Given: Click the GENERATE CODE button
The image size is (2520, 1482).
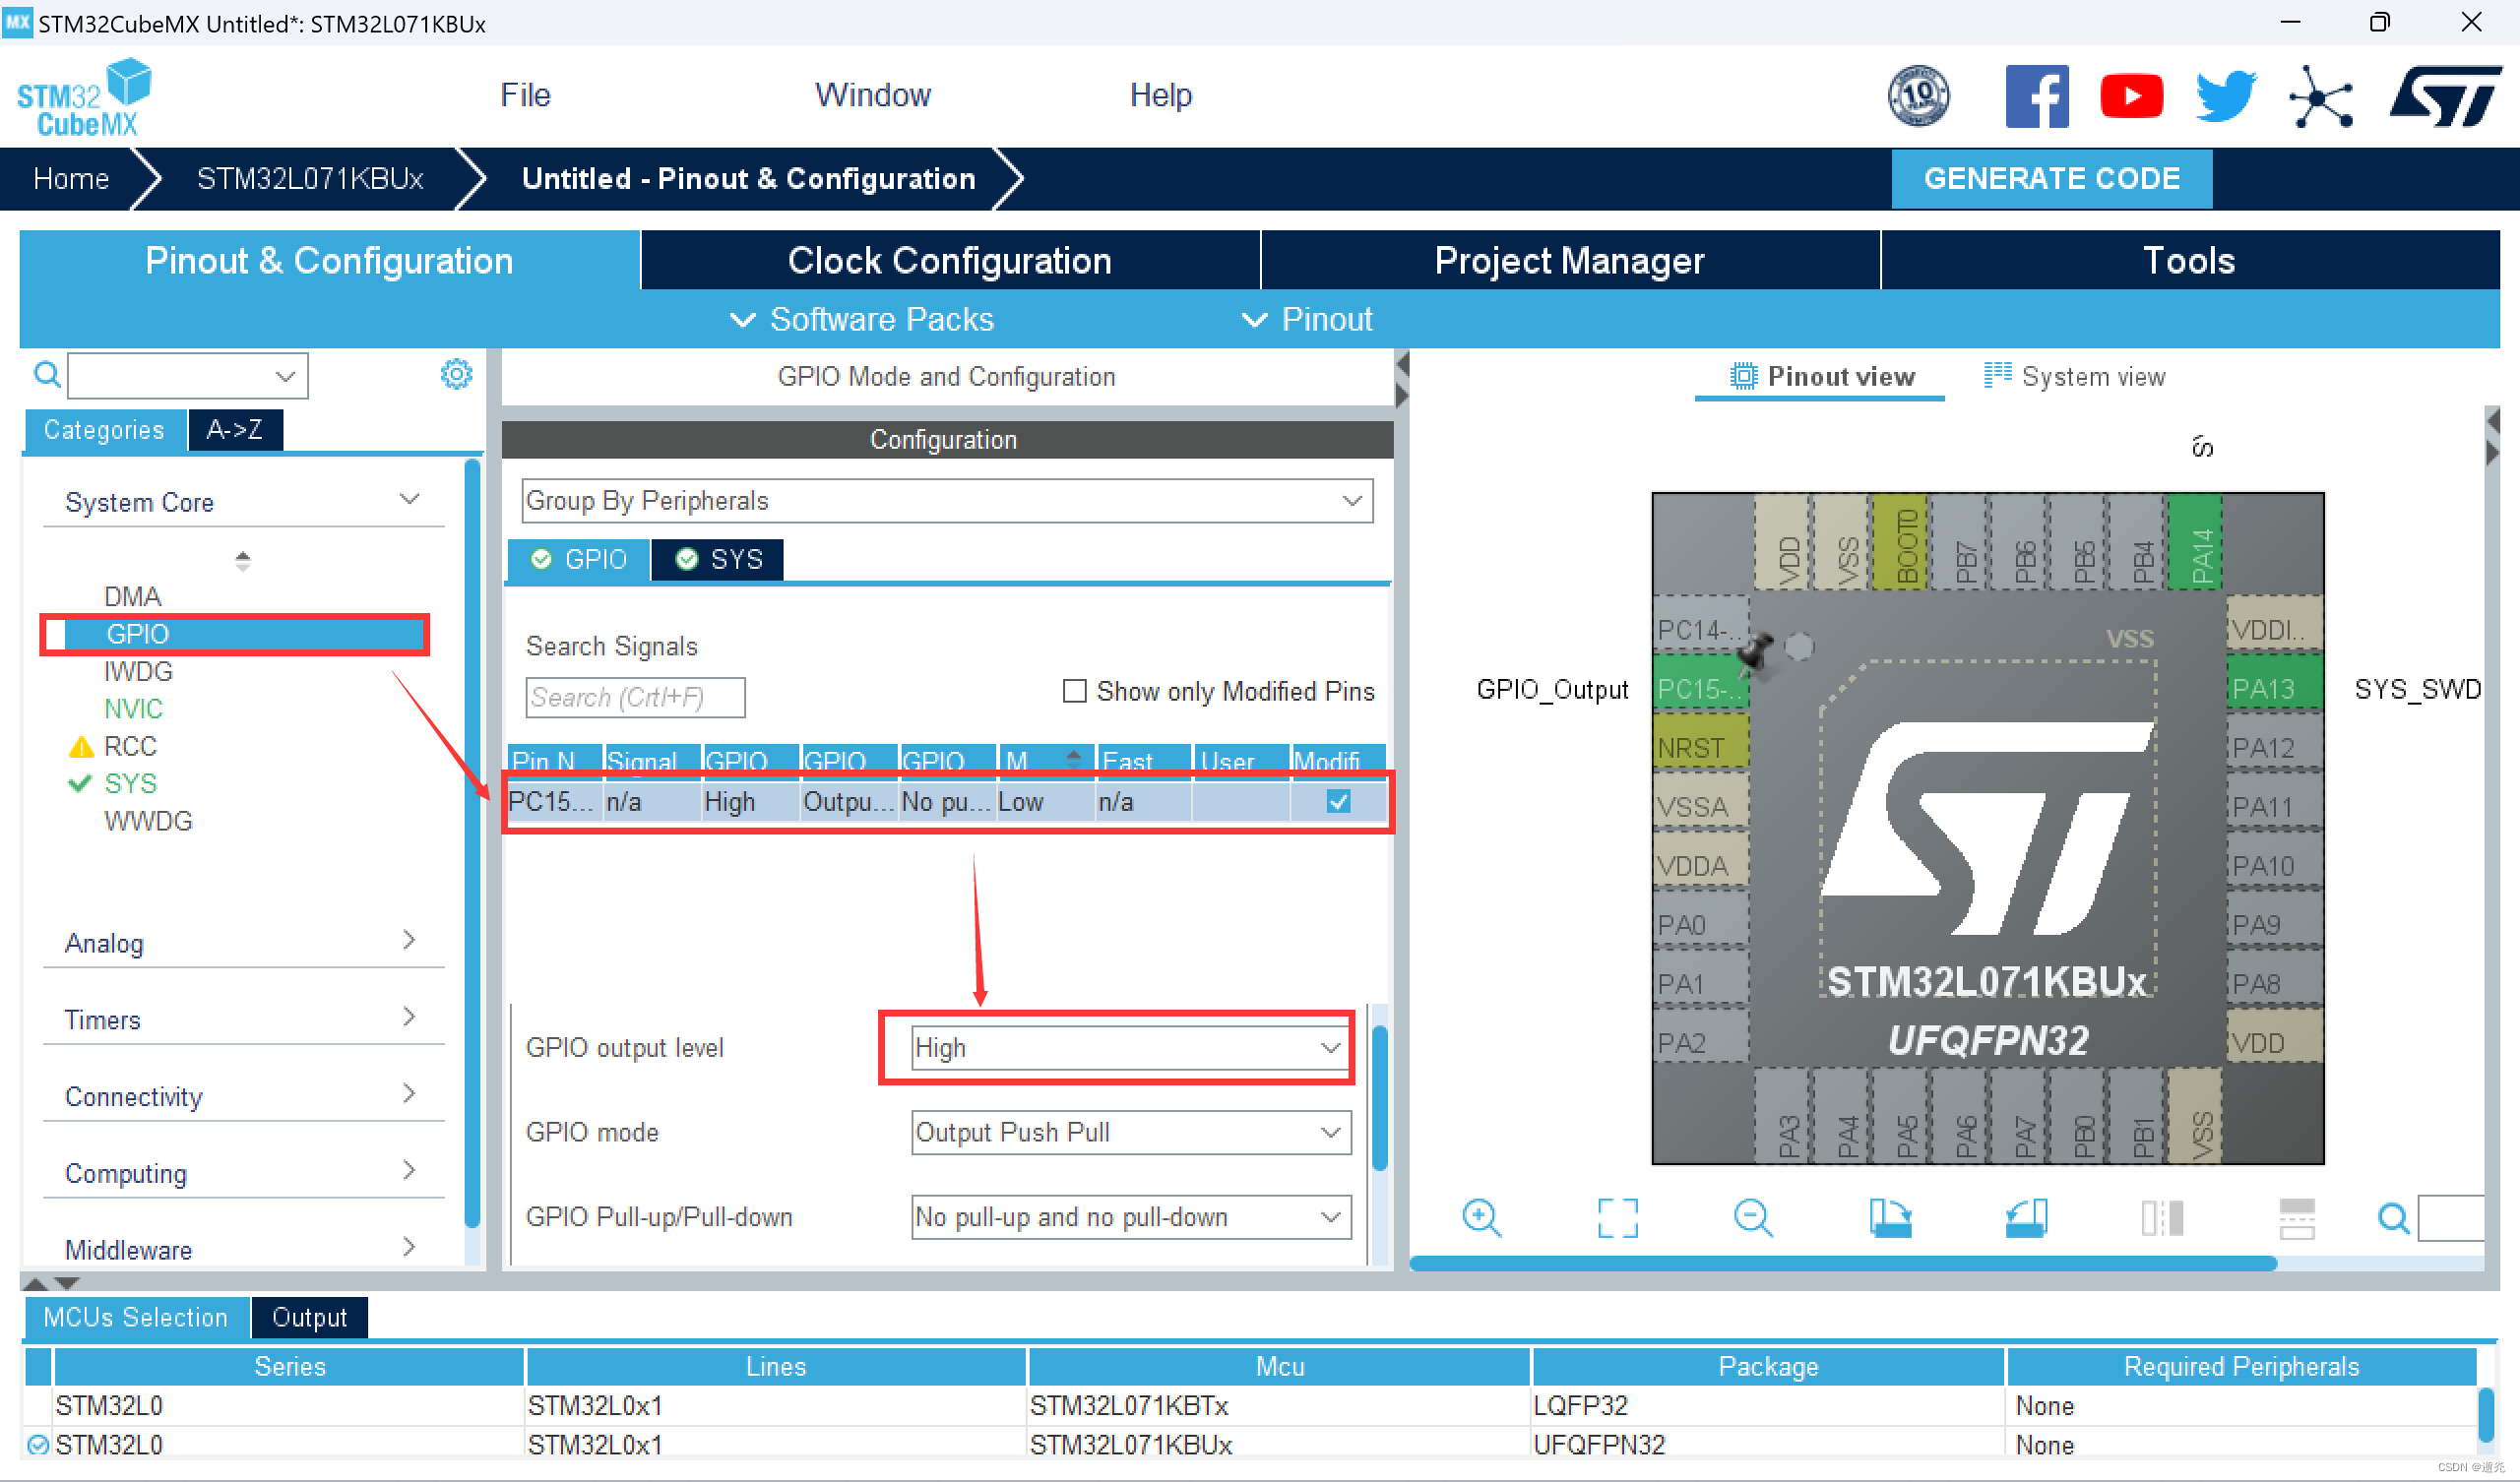Looking at the screenshot, I should click(x=2051, y=179).
